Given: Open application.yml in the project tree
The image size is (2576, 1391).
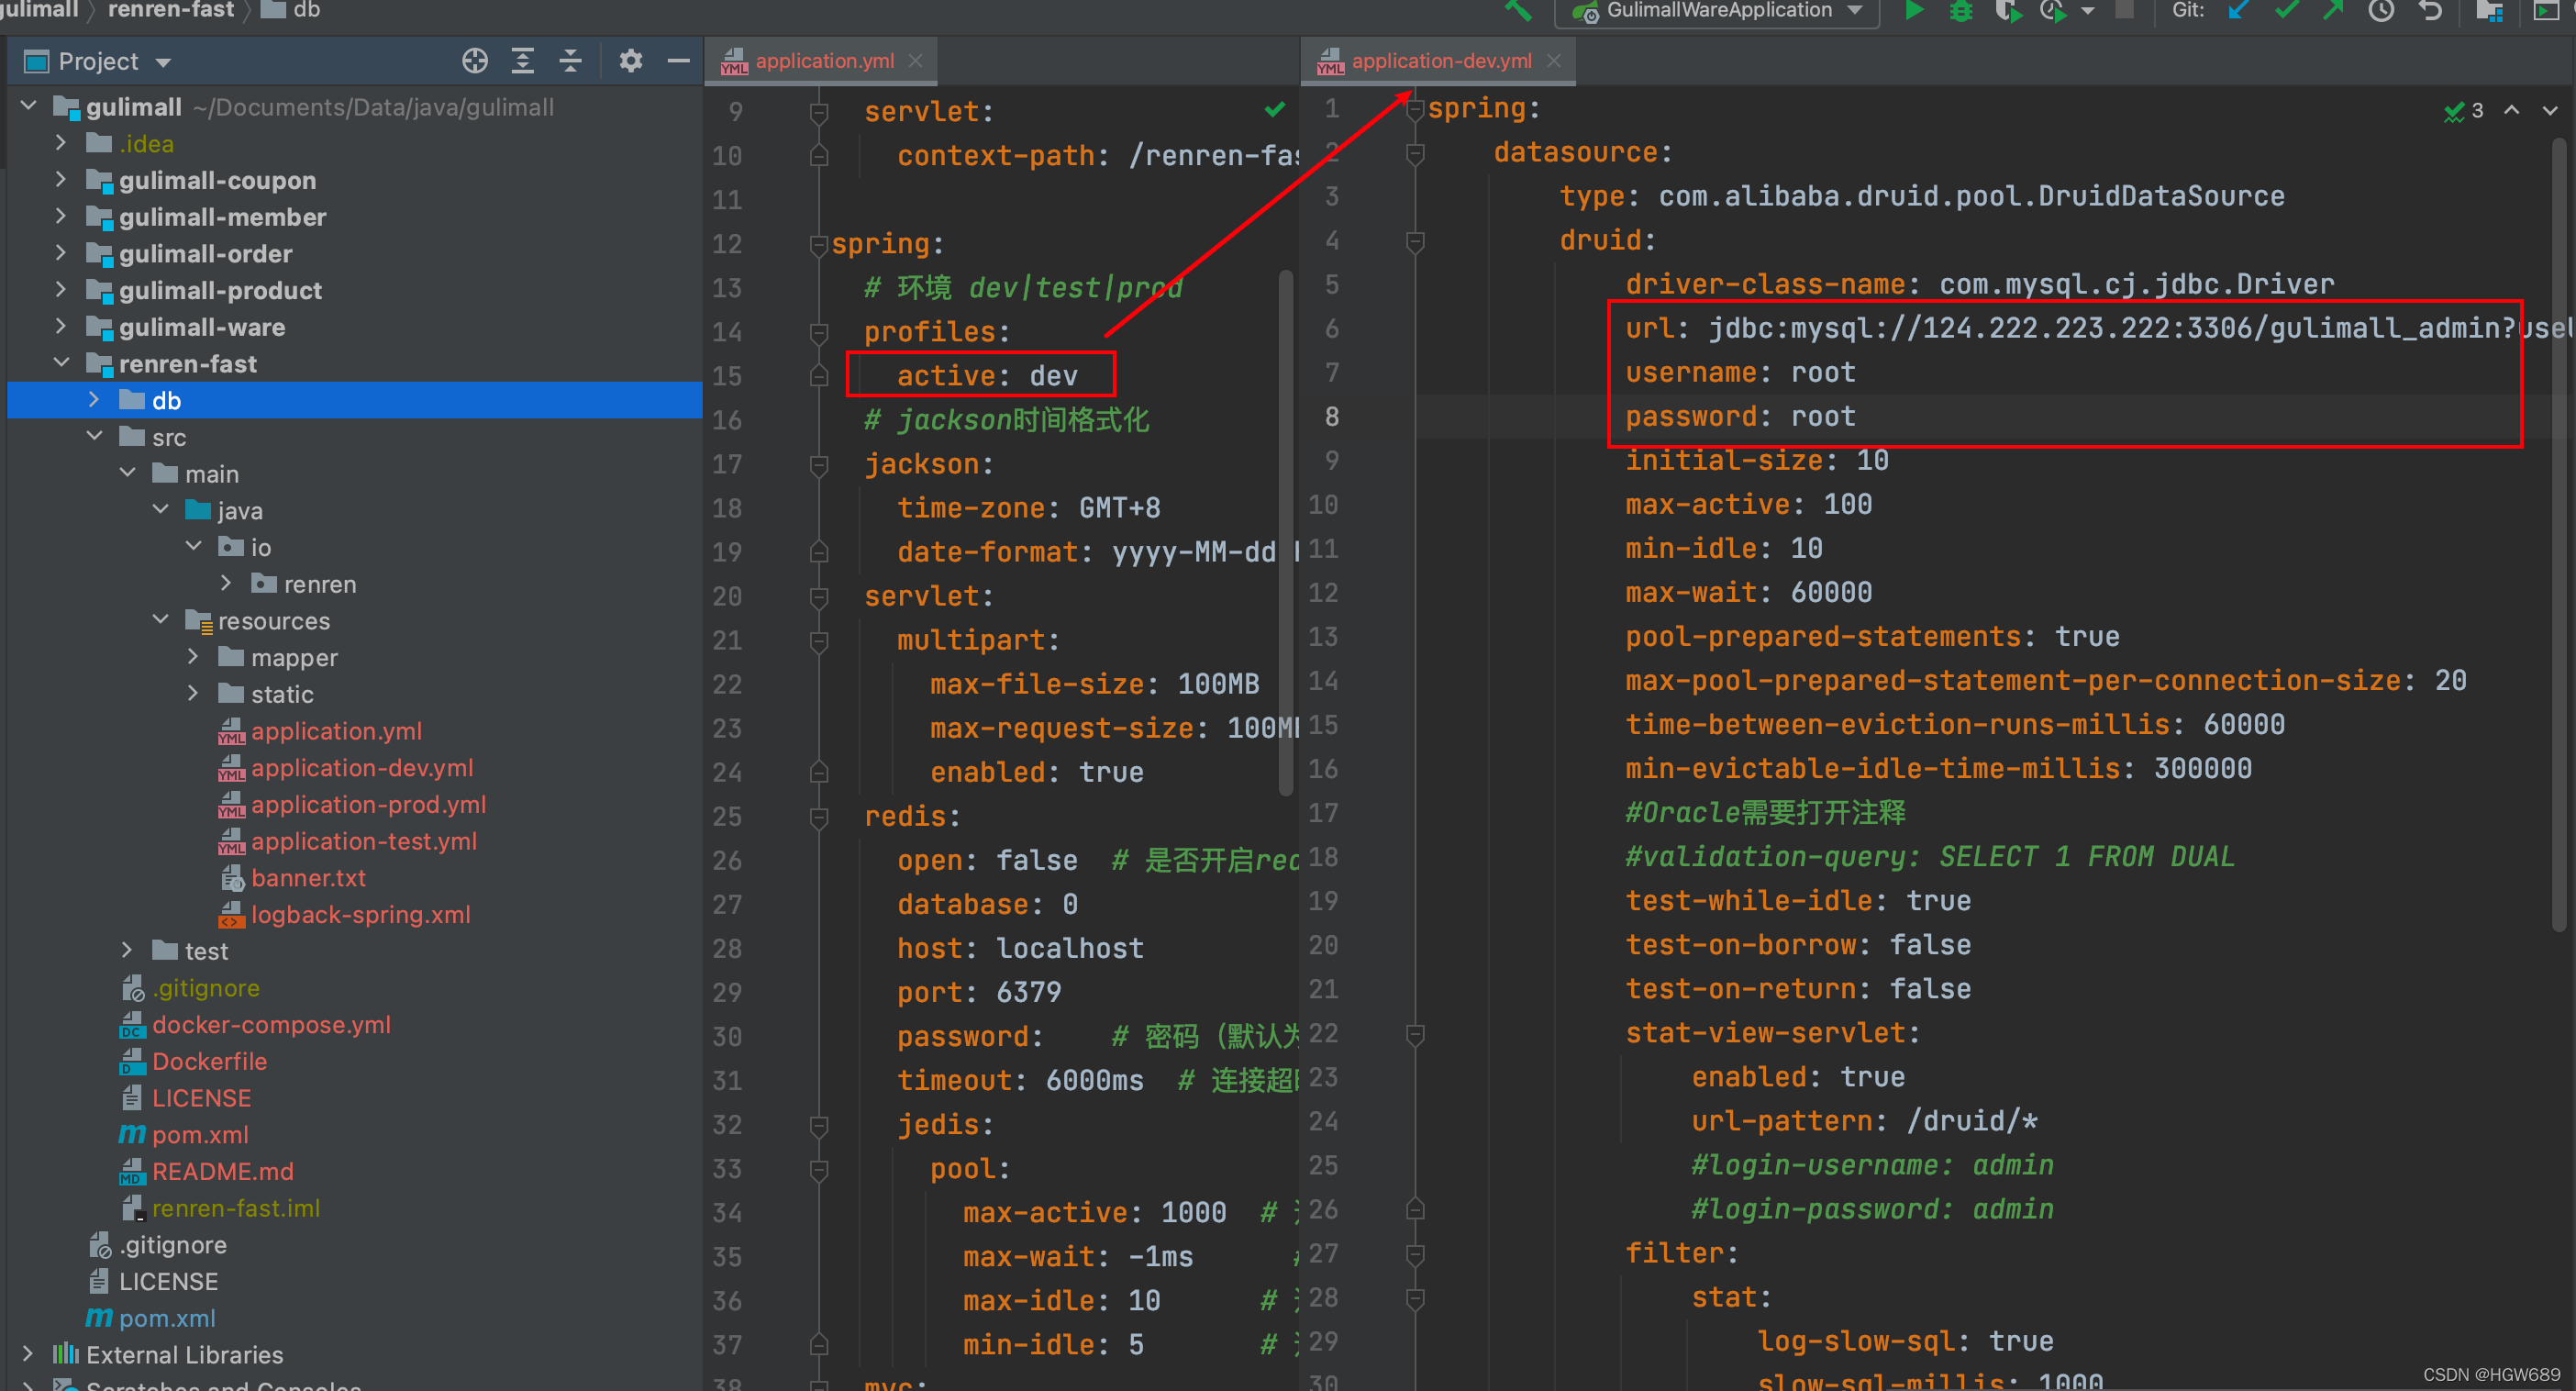Looking at the screenshot, I should 336,731.
